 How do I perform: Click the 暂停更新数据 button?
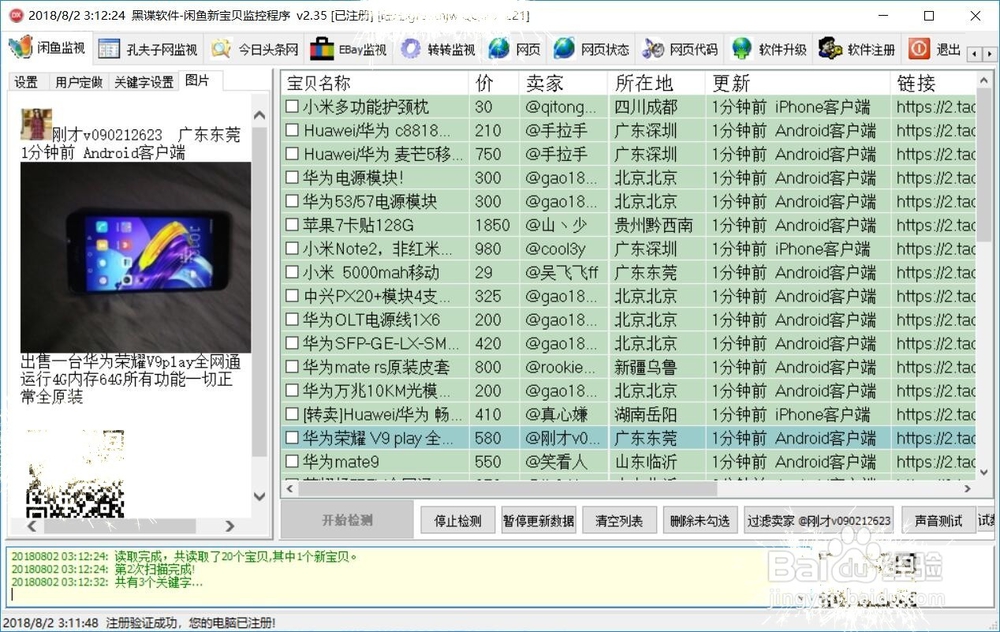click(x=539, y=521)
